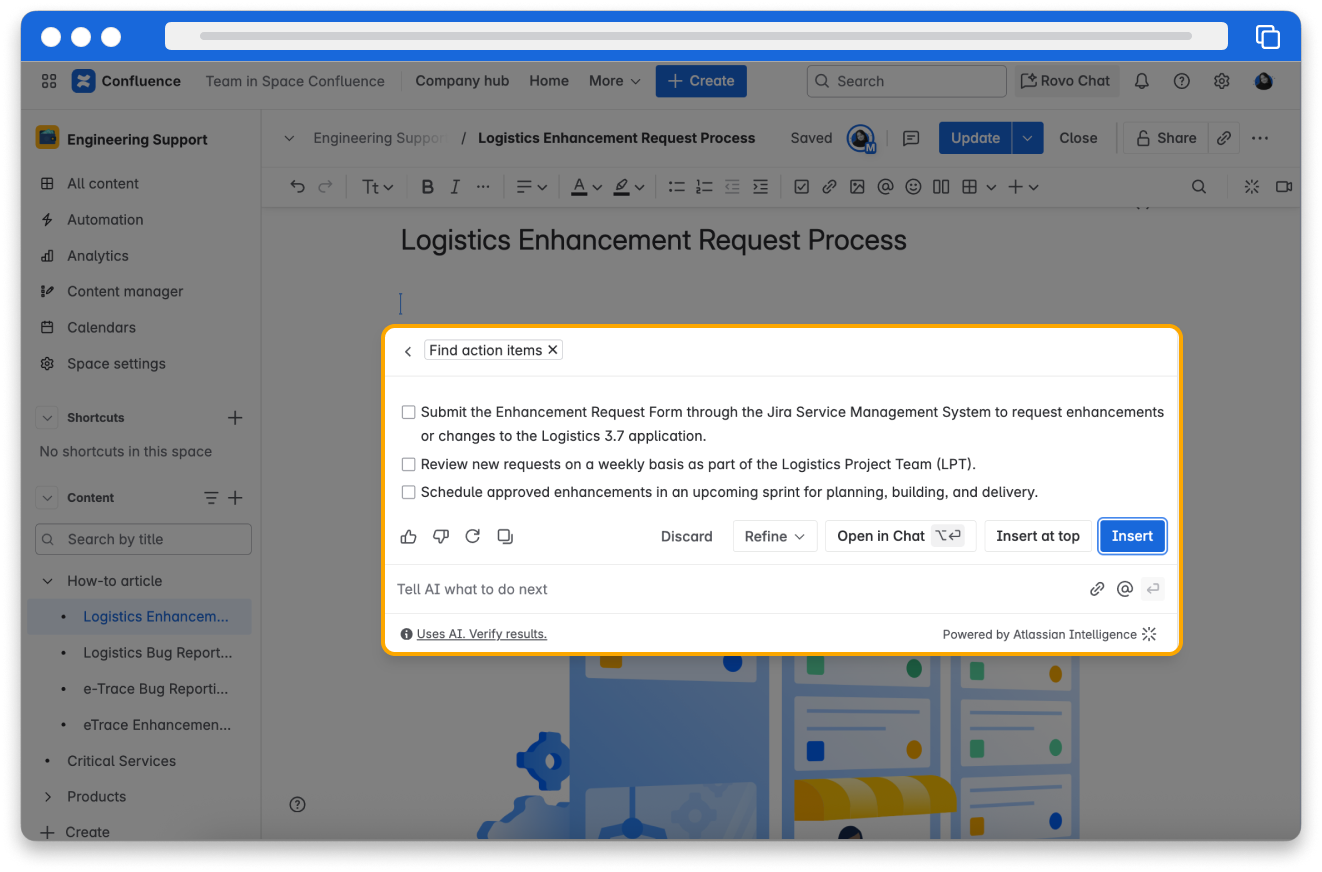Click the Atlassian Intelligence toolbar icon
1322x872 pixels.
(x=1251, y=186)
